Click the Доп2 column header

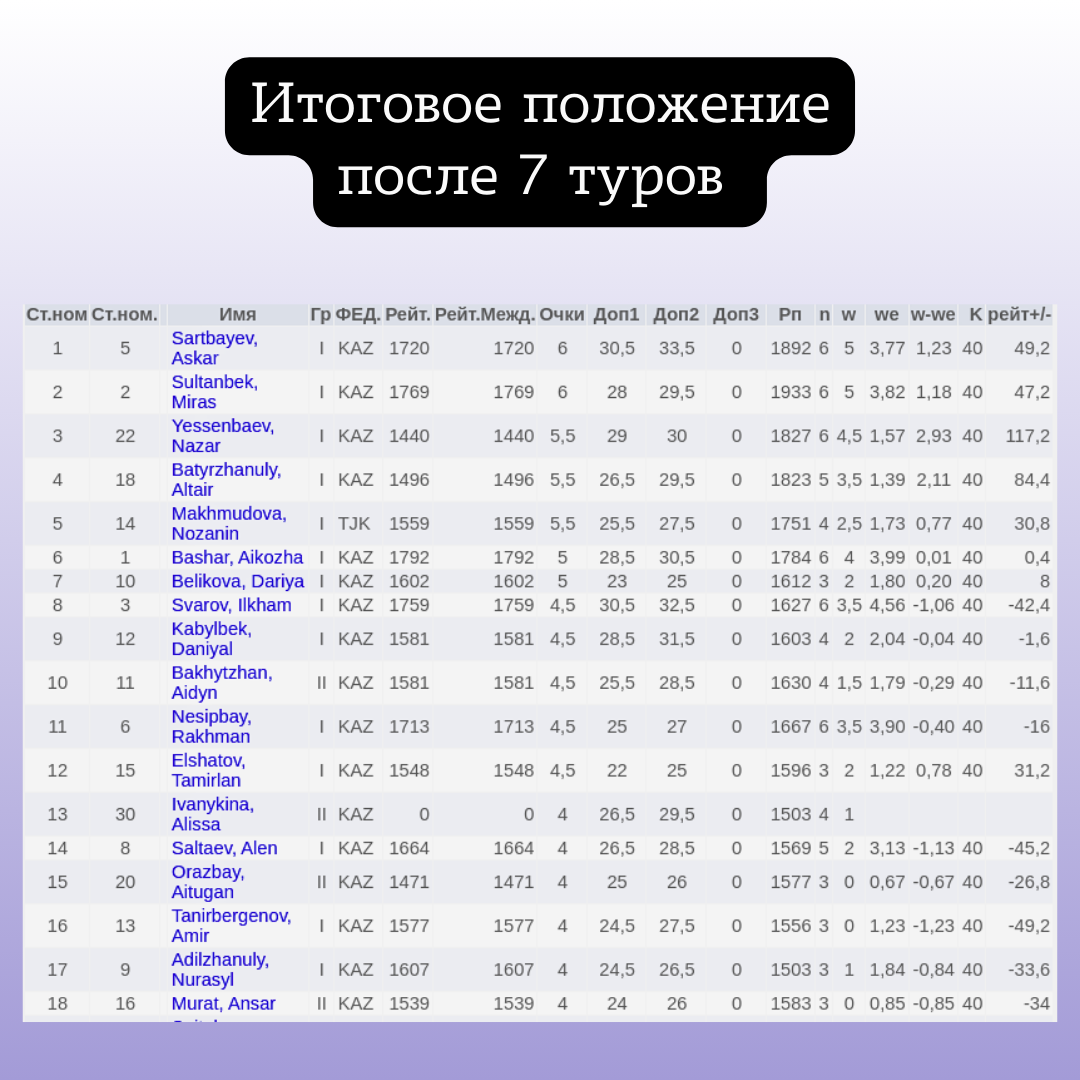coord(676,315)
